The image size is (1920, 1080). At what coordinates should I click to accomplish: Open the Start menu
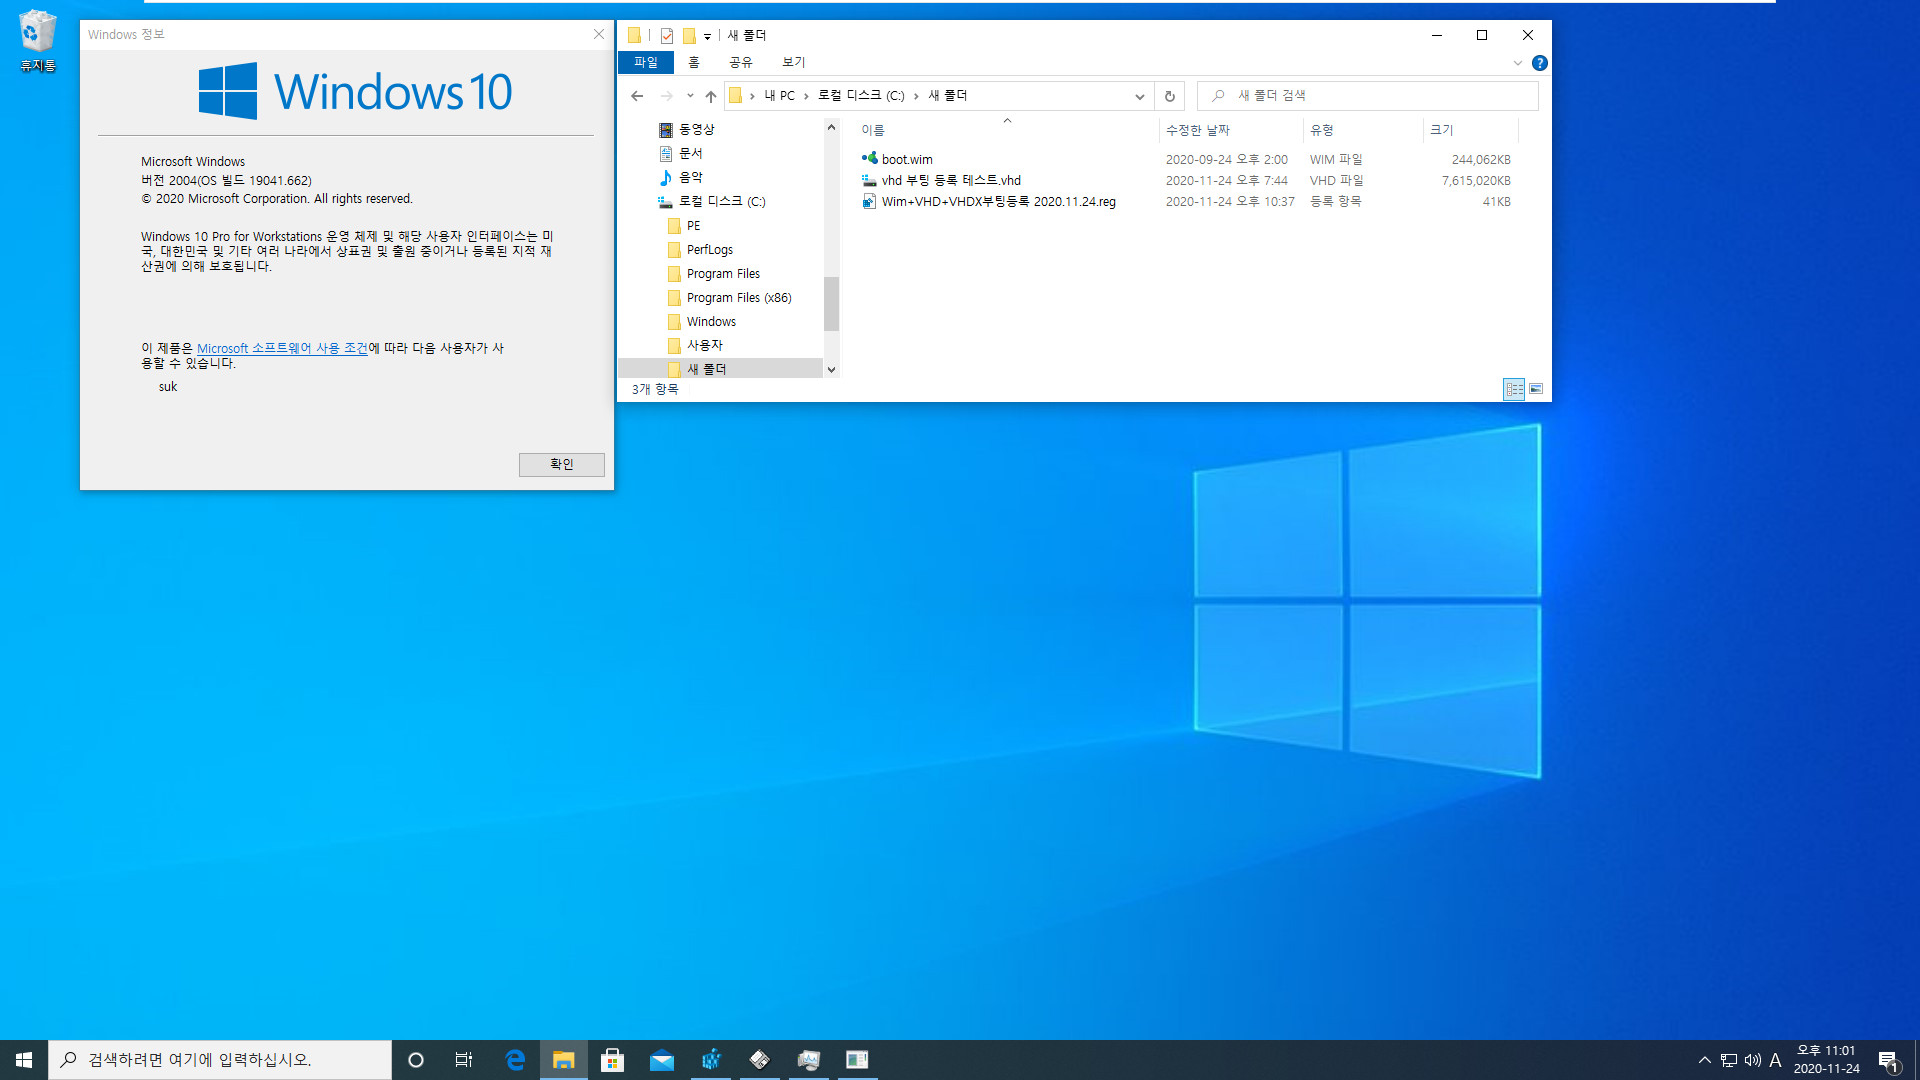click(x=24, y=1060)
